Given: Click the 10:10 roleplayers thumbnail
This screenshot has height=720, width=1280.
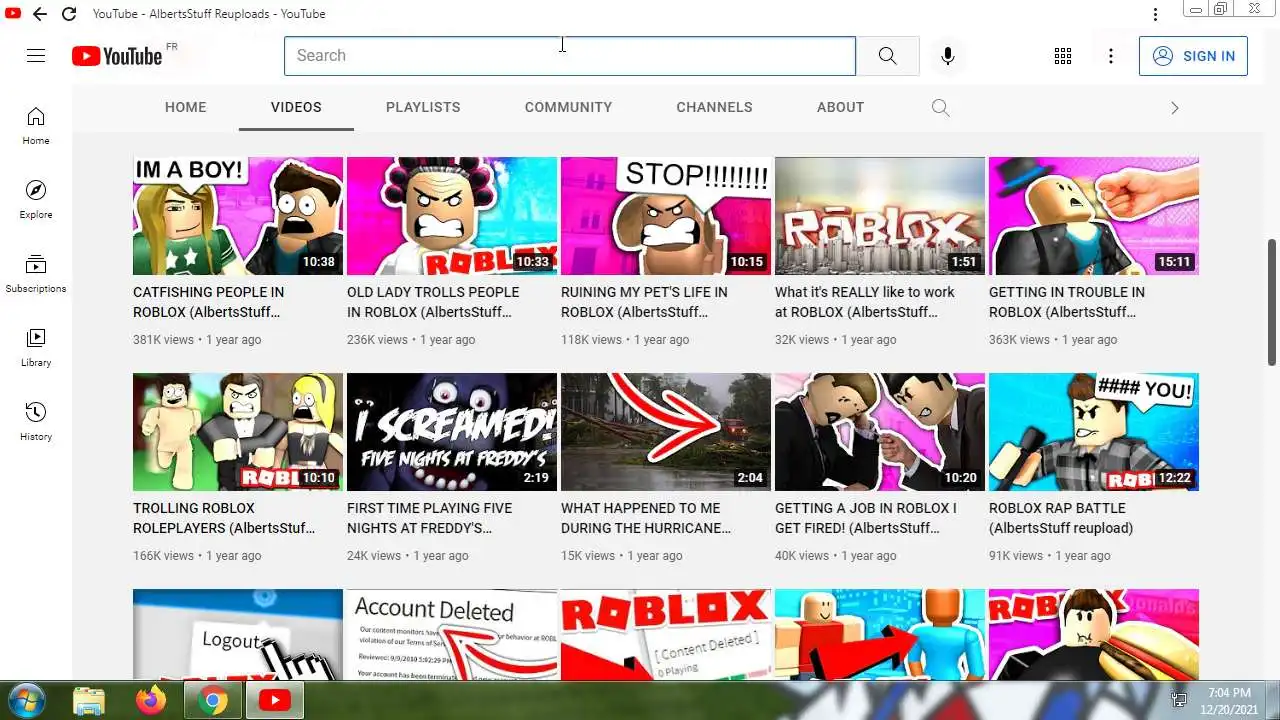Looking at the screenshot, I should [x=238, y=432].
